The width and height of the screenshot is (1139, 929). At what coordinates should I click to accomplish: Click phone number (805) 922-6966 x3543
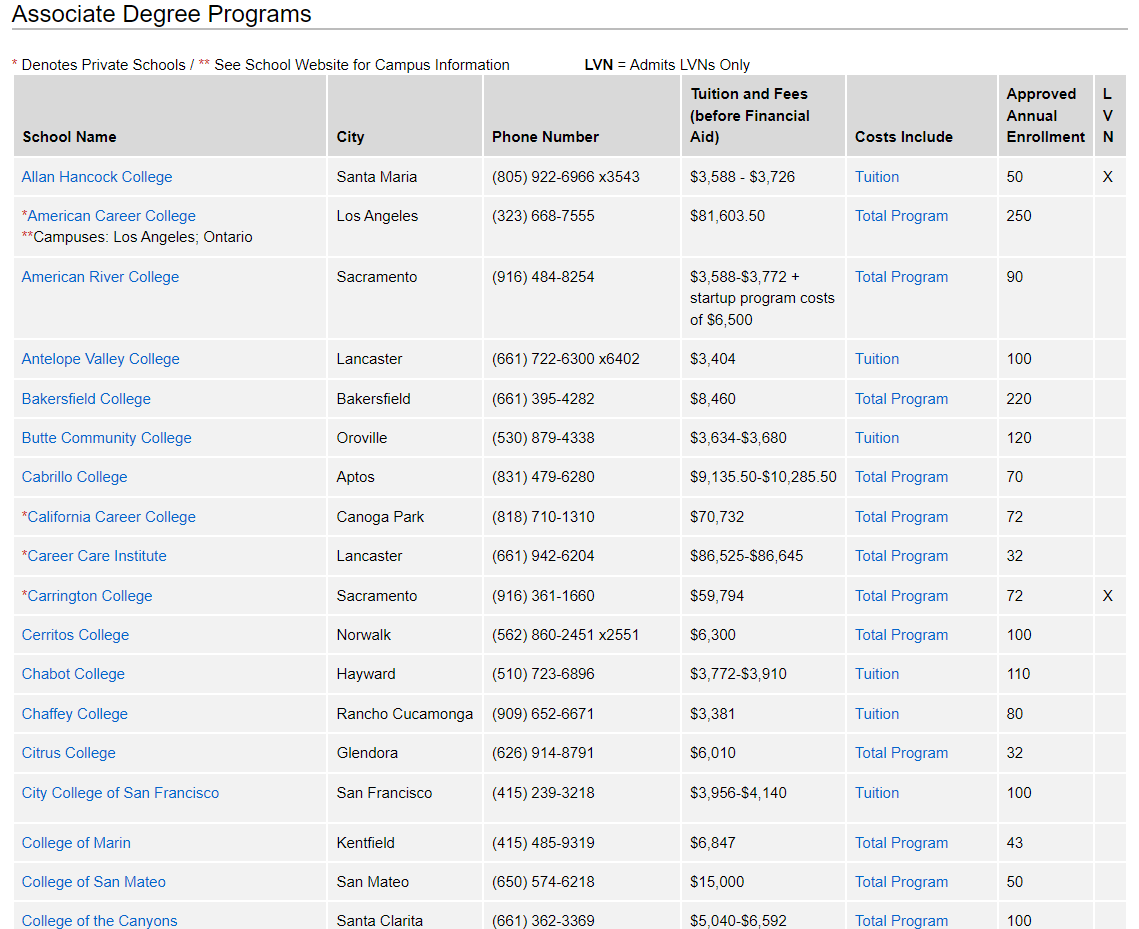pos(565,177)
